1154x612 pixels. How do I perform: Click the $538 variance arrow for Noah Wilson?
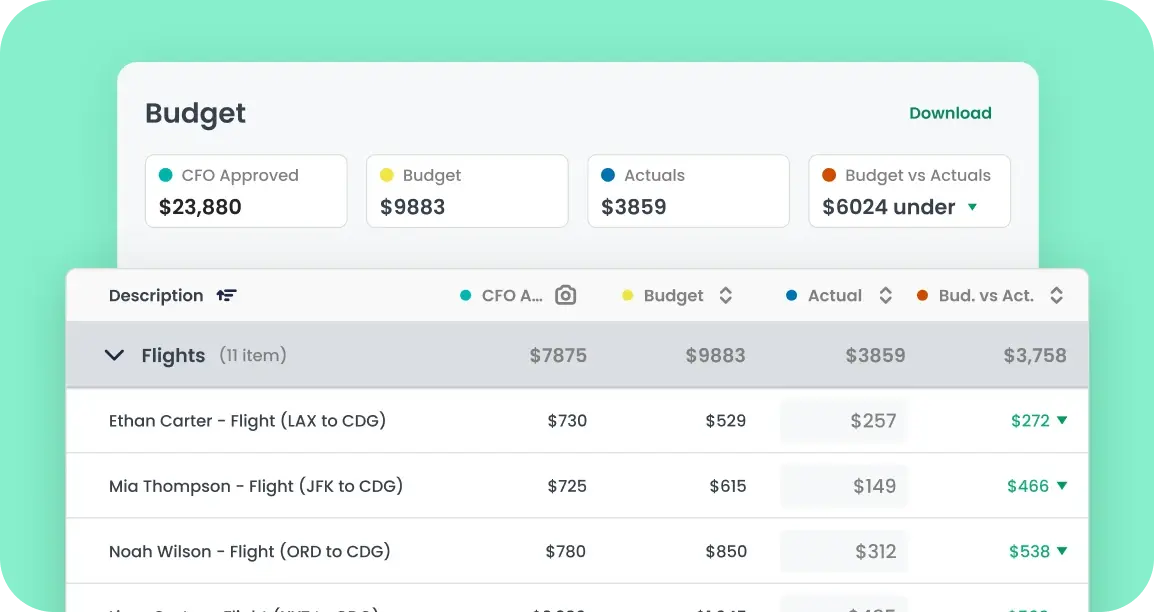click(1062, 551)
